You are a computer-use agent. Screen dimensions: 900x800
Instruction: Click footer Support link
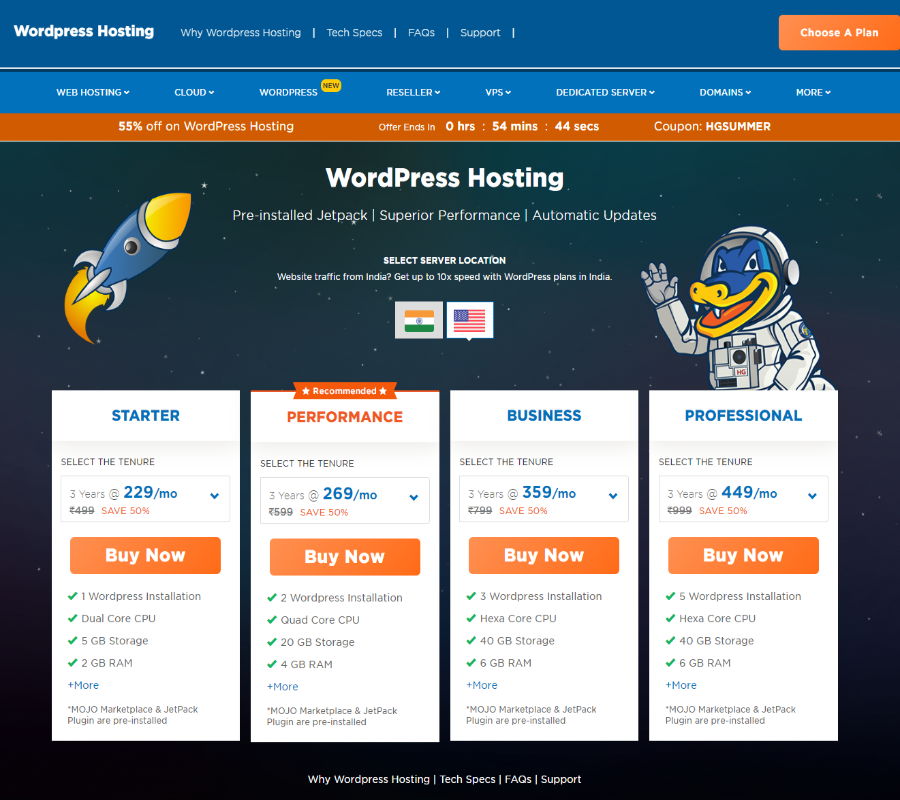[x=561, y=779]
